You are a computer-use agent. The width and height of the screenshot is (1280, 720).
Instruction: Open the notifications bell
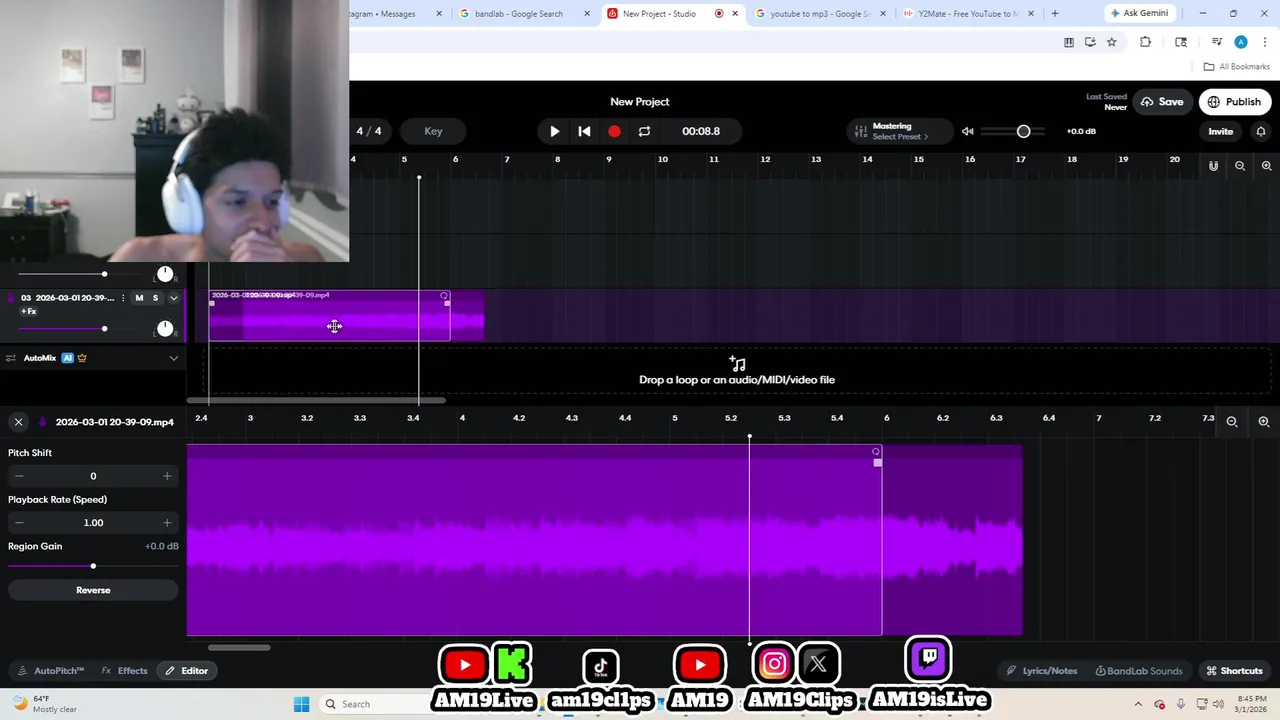pos(1261,131)
